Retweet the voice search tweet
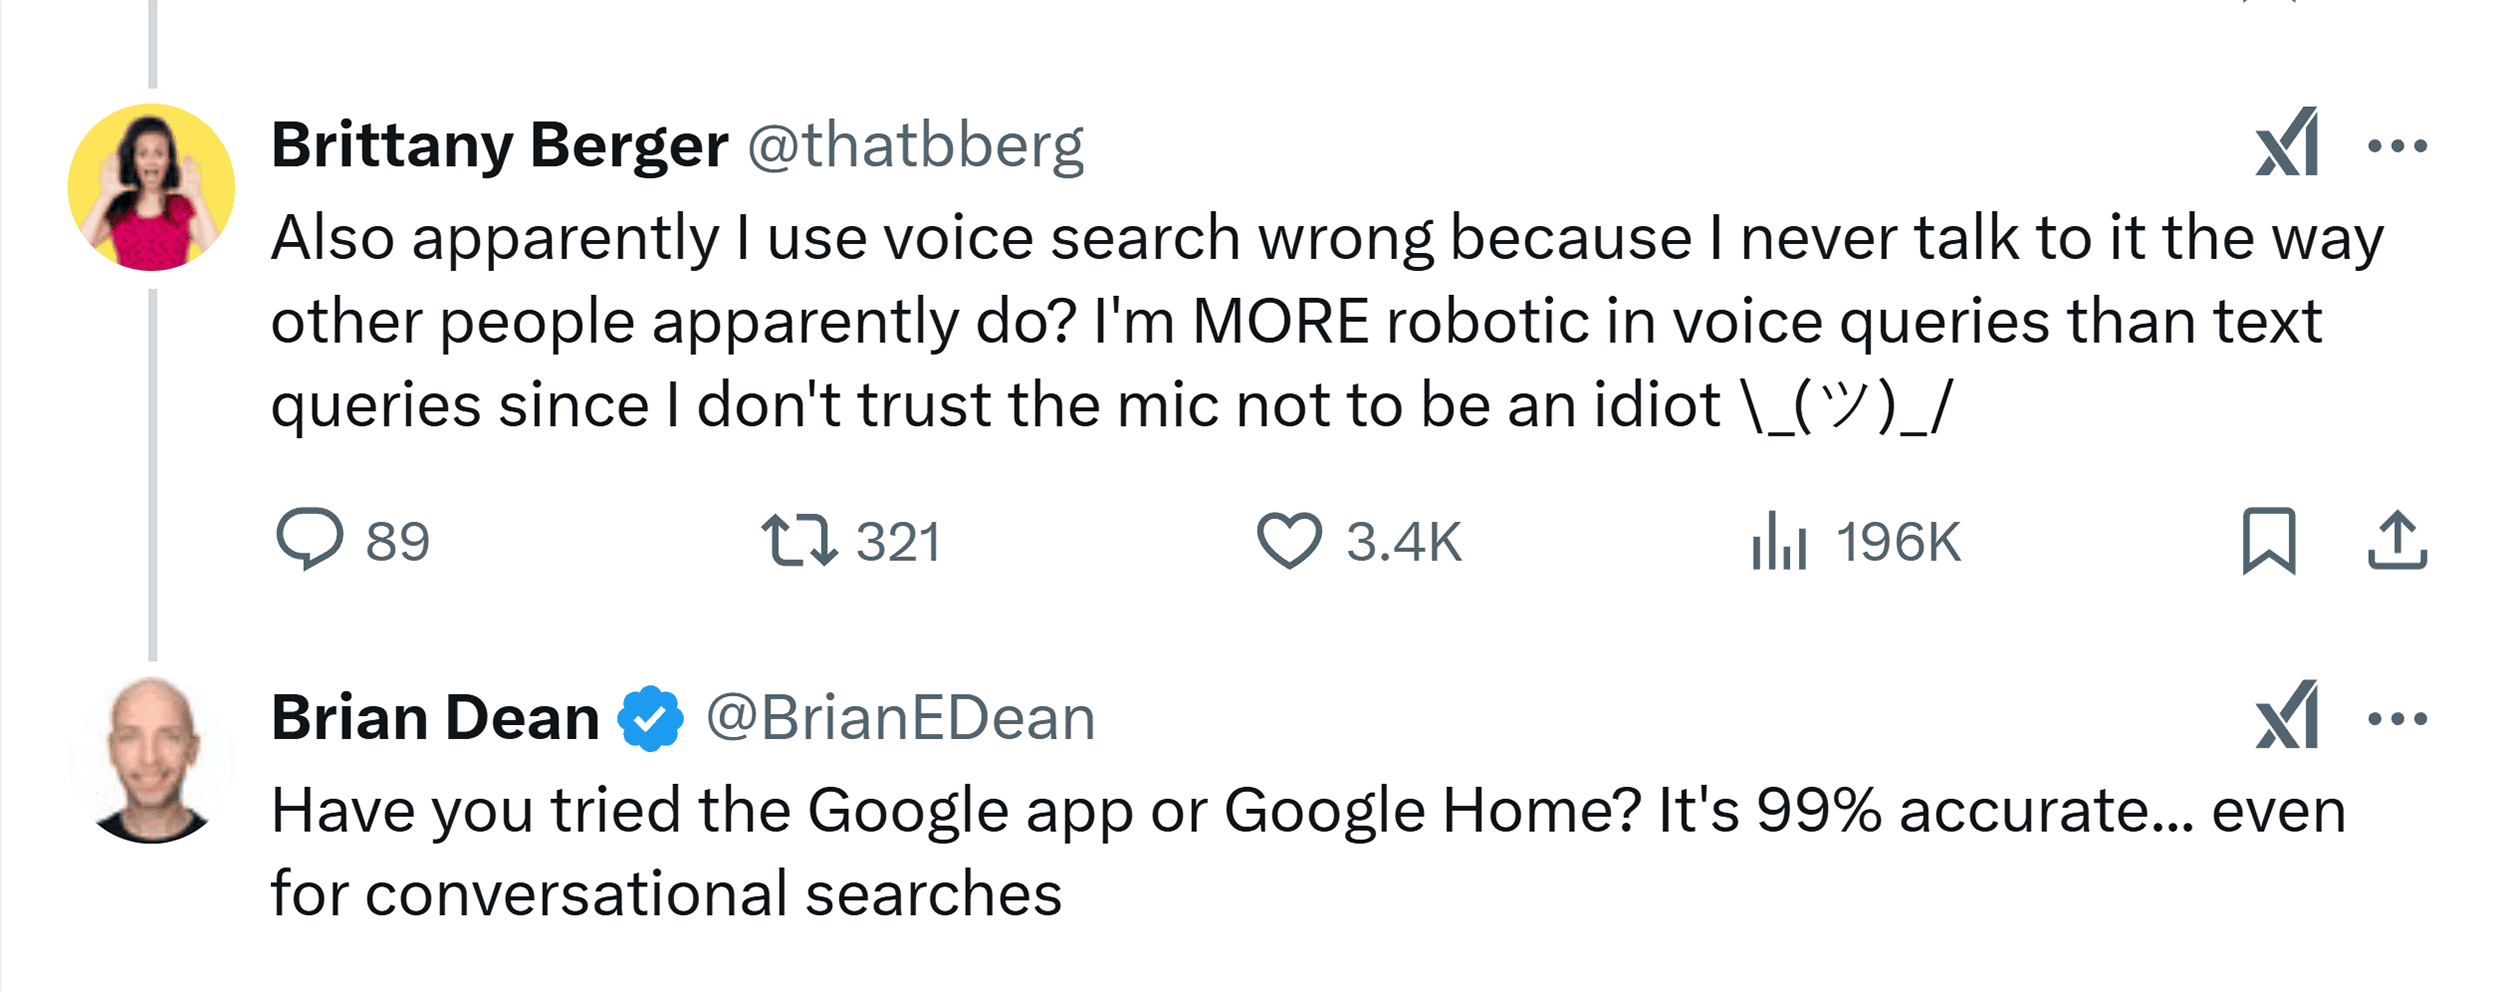Viewport: 2500px width, 992px height. [x=820, y=542]
